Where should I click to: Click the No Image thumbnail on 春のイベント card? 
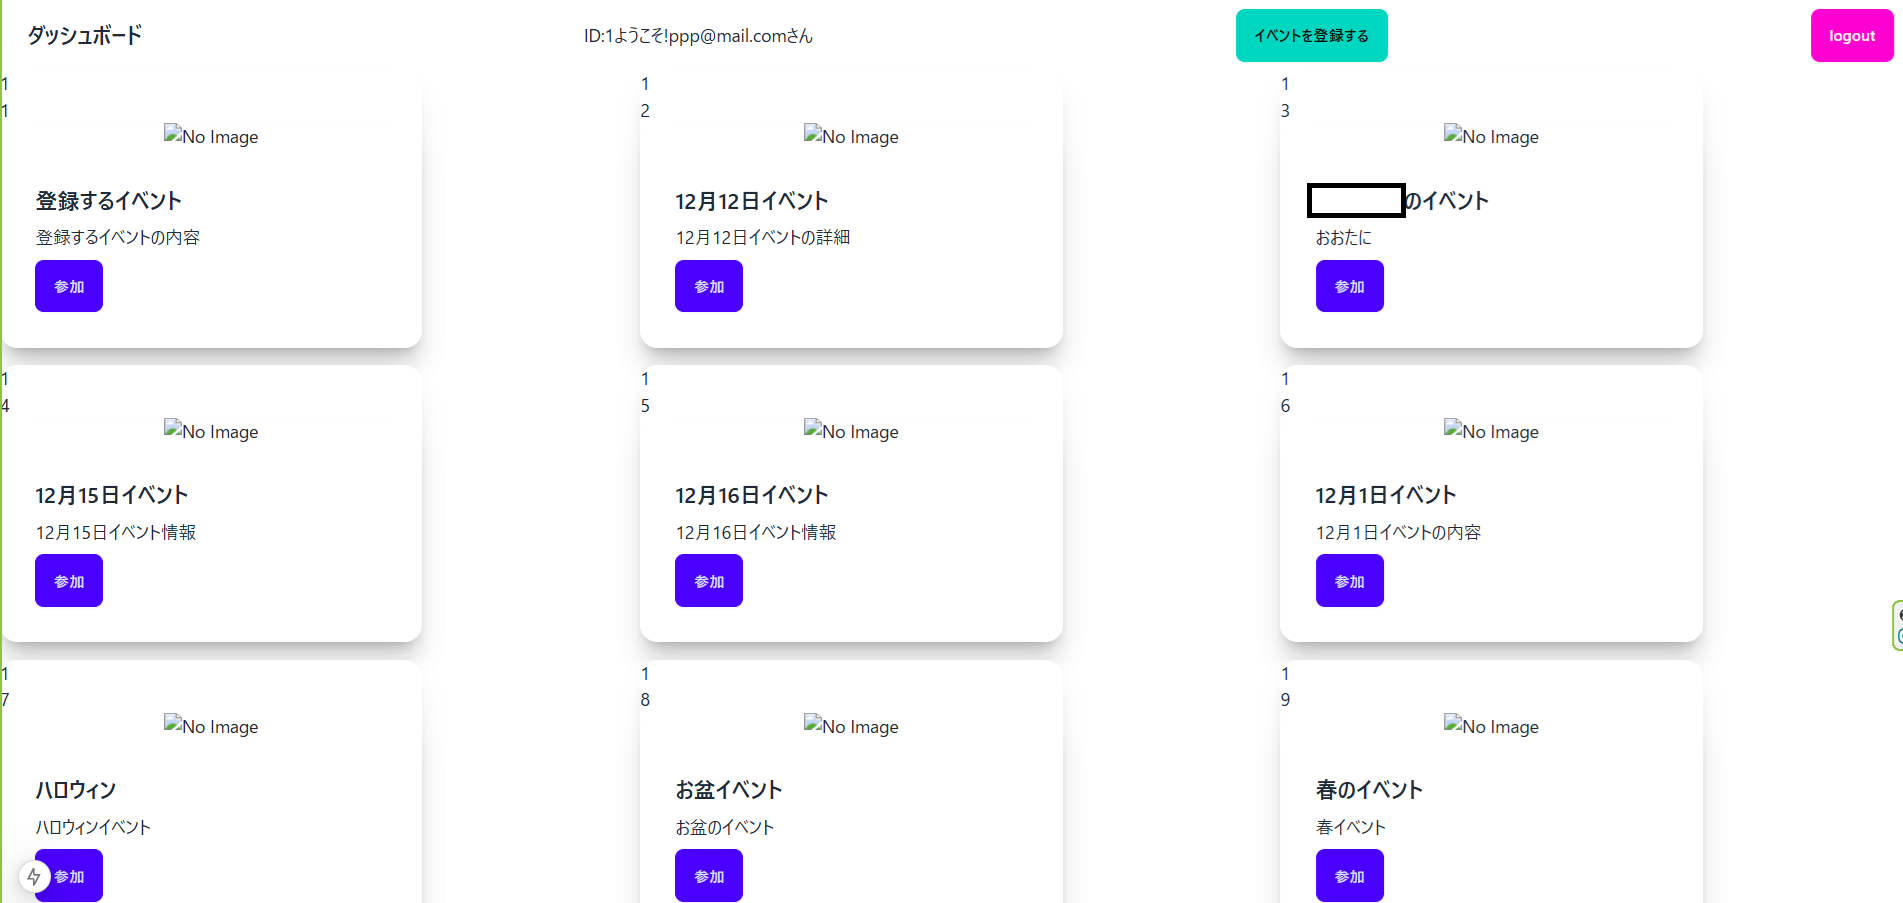pyautogui.click(x=1491, y=726)
